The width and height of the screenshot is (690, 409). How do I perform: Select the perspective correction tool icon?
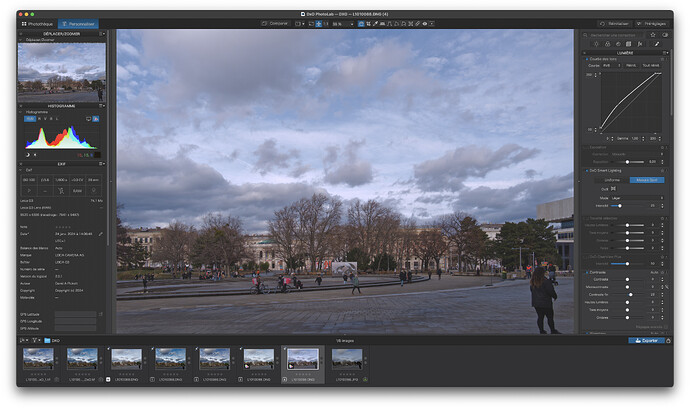click(x=389, y=24)
